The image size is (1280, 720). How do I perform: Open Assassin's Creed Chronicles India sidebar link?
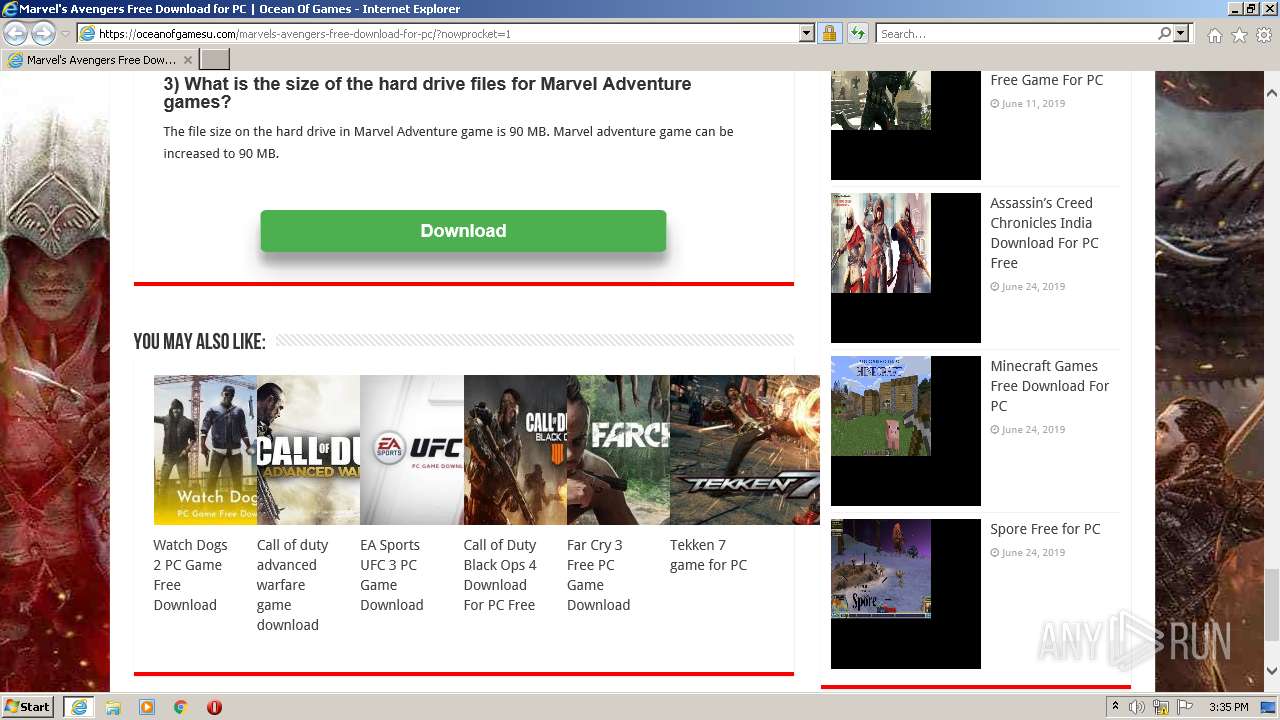pos(1044,233)
